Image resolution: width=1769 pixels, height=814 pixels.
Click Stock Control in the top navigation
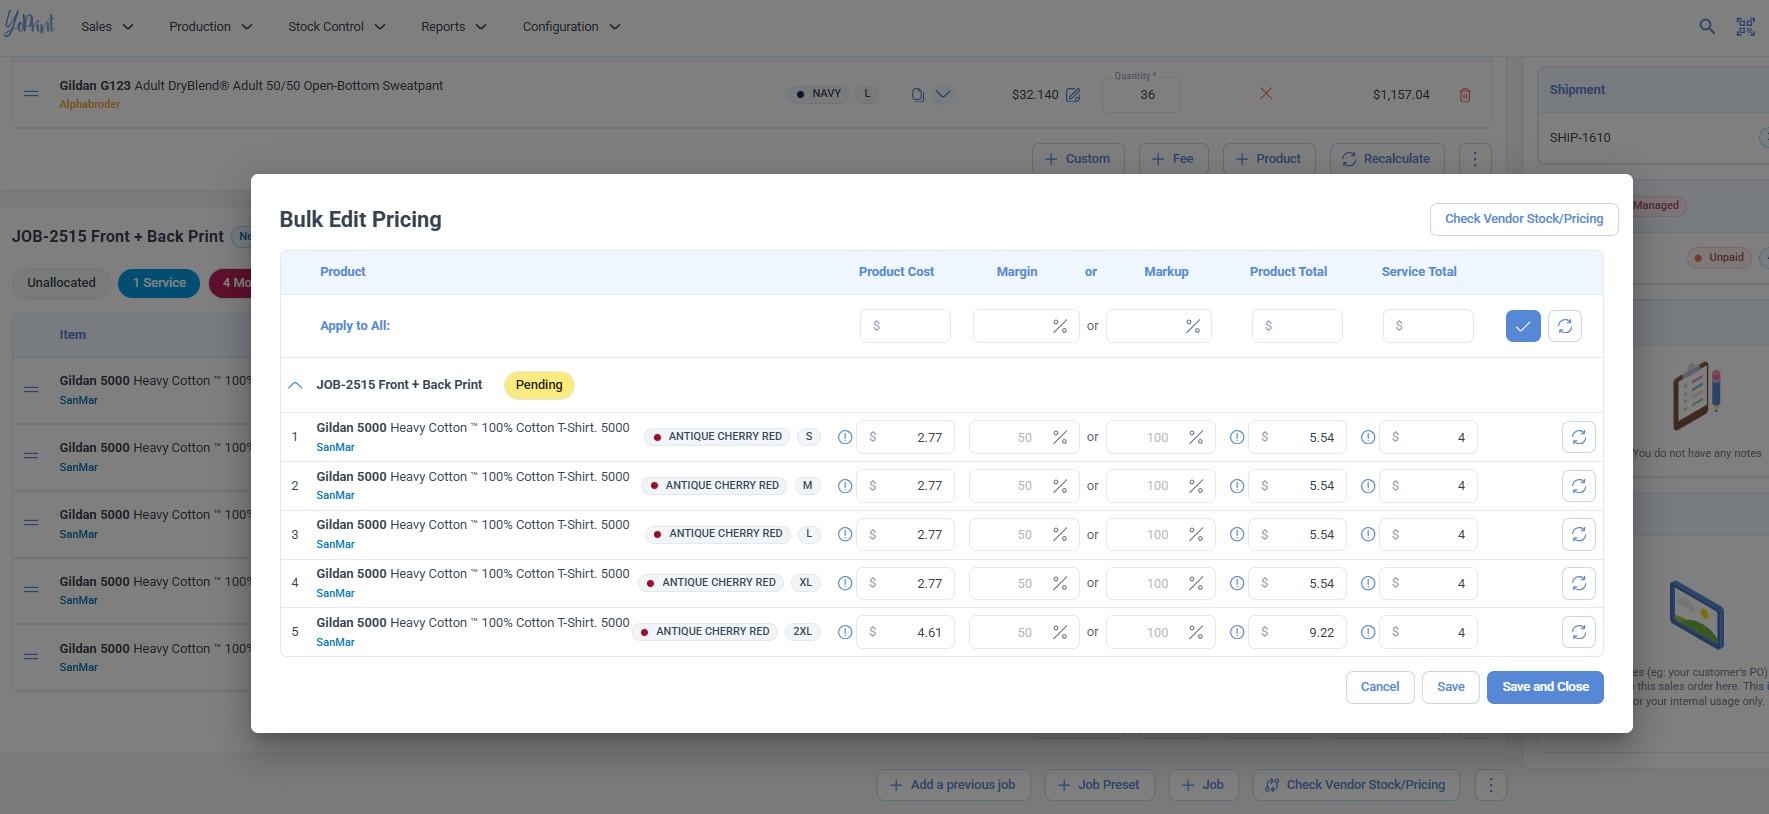tap(336, 27)
